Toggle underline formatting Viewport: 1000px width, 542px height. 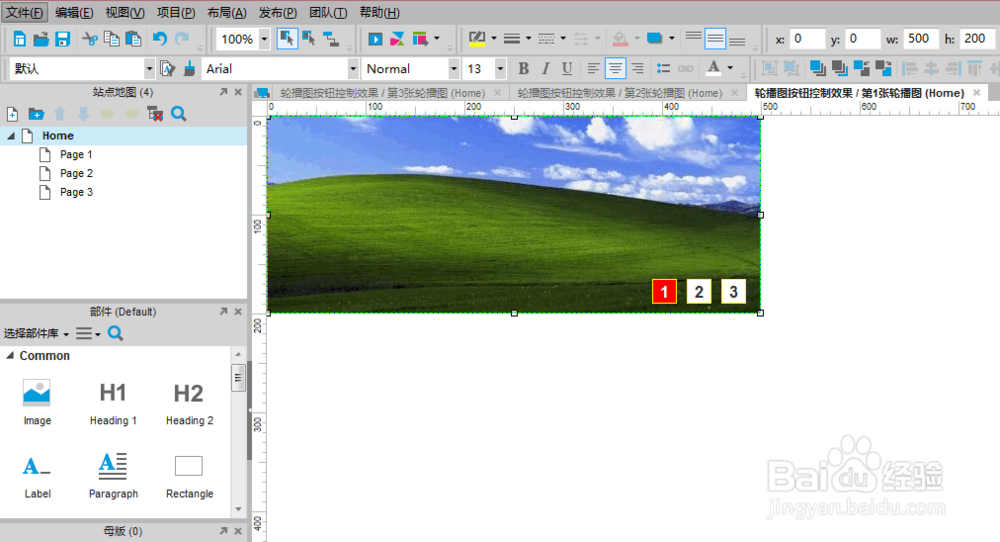click(567, 68)
